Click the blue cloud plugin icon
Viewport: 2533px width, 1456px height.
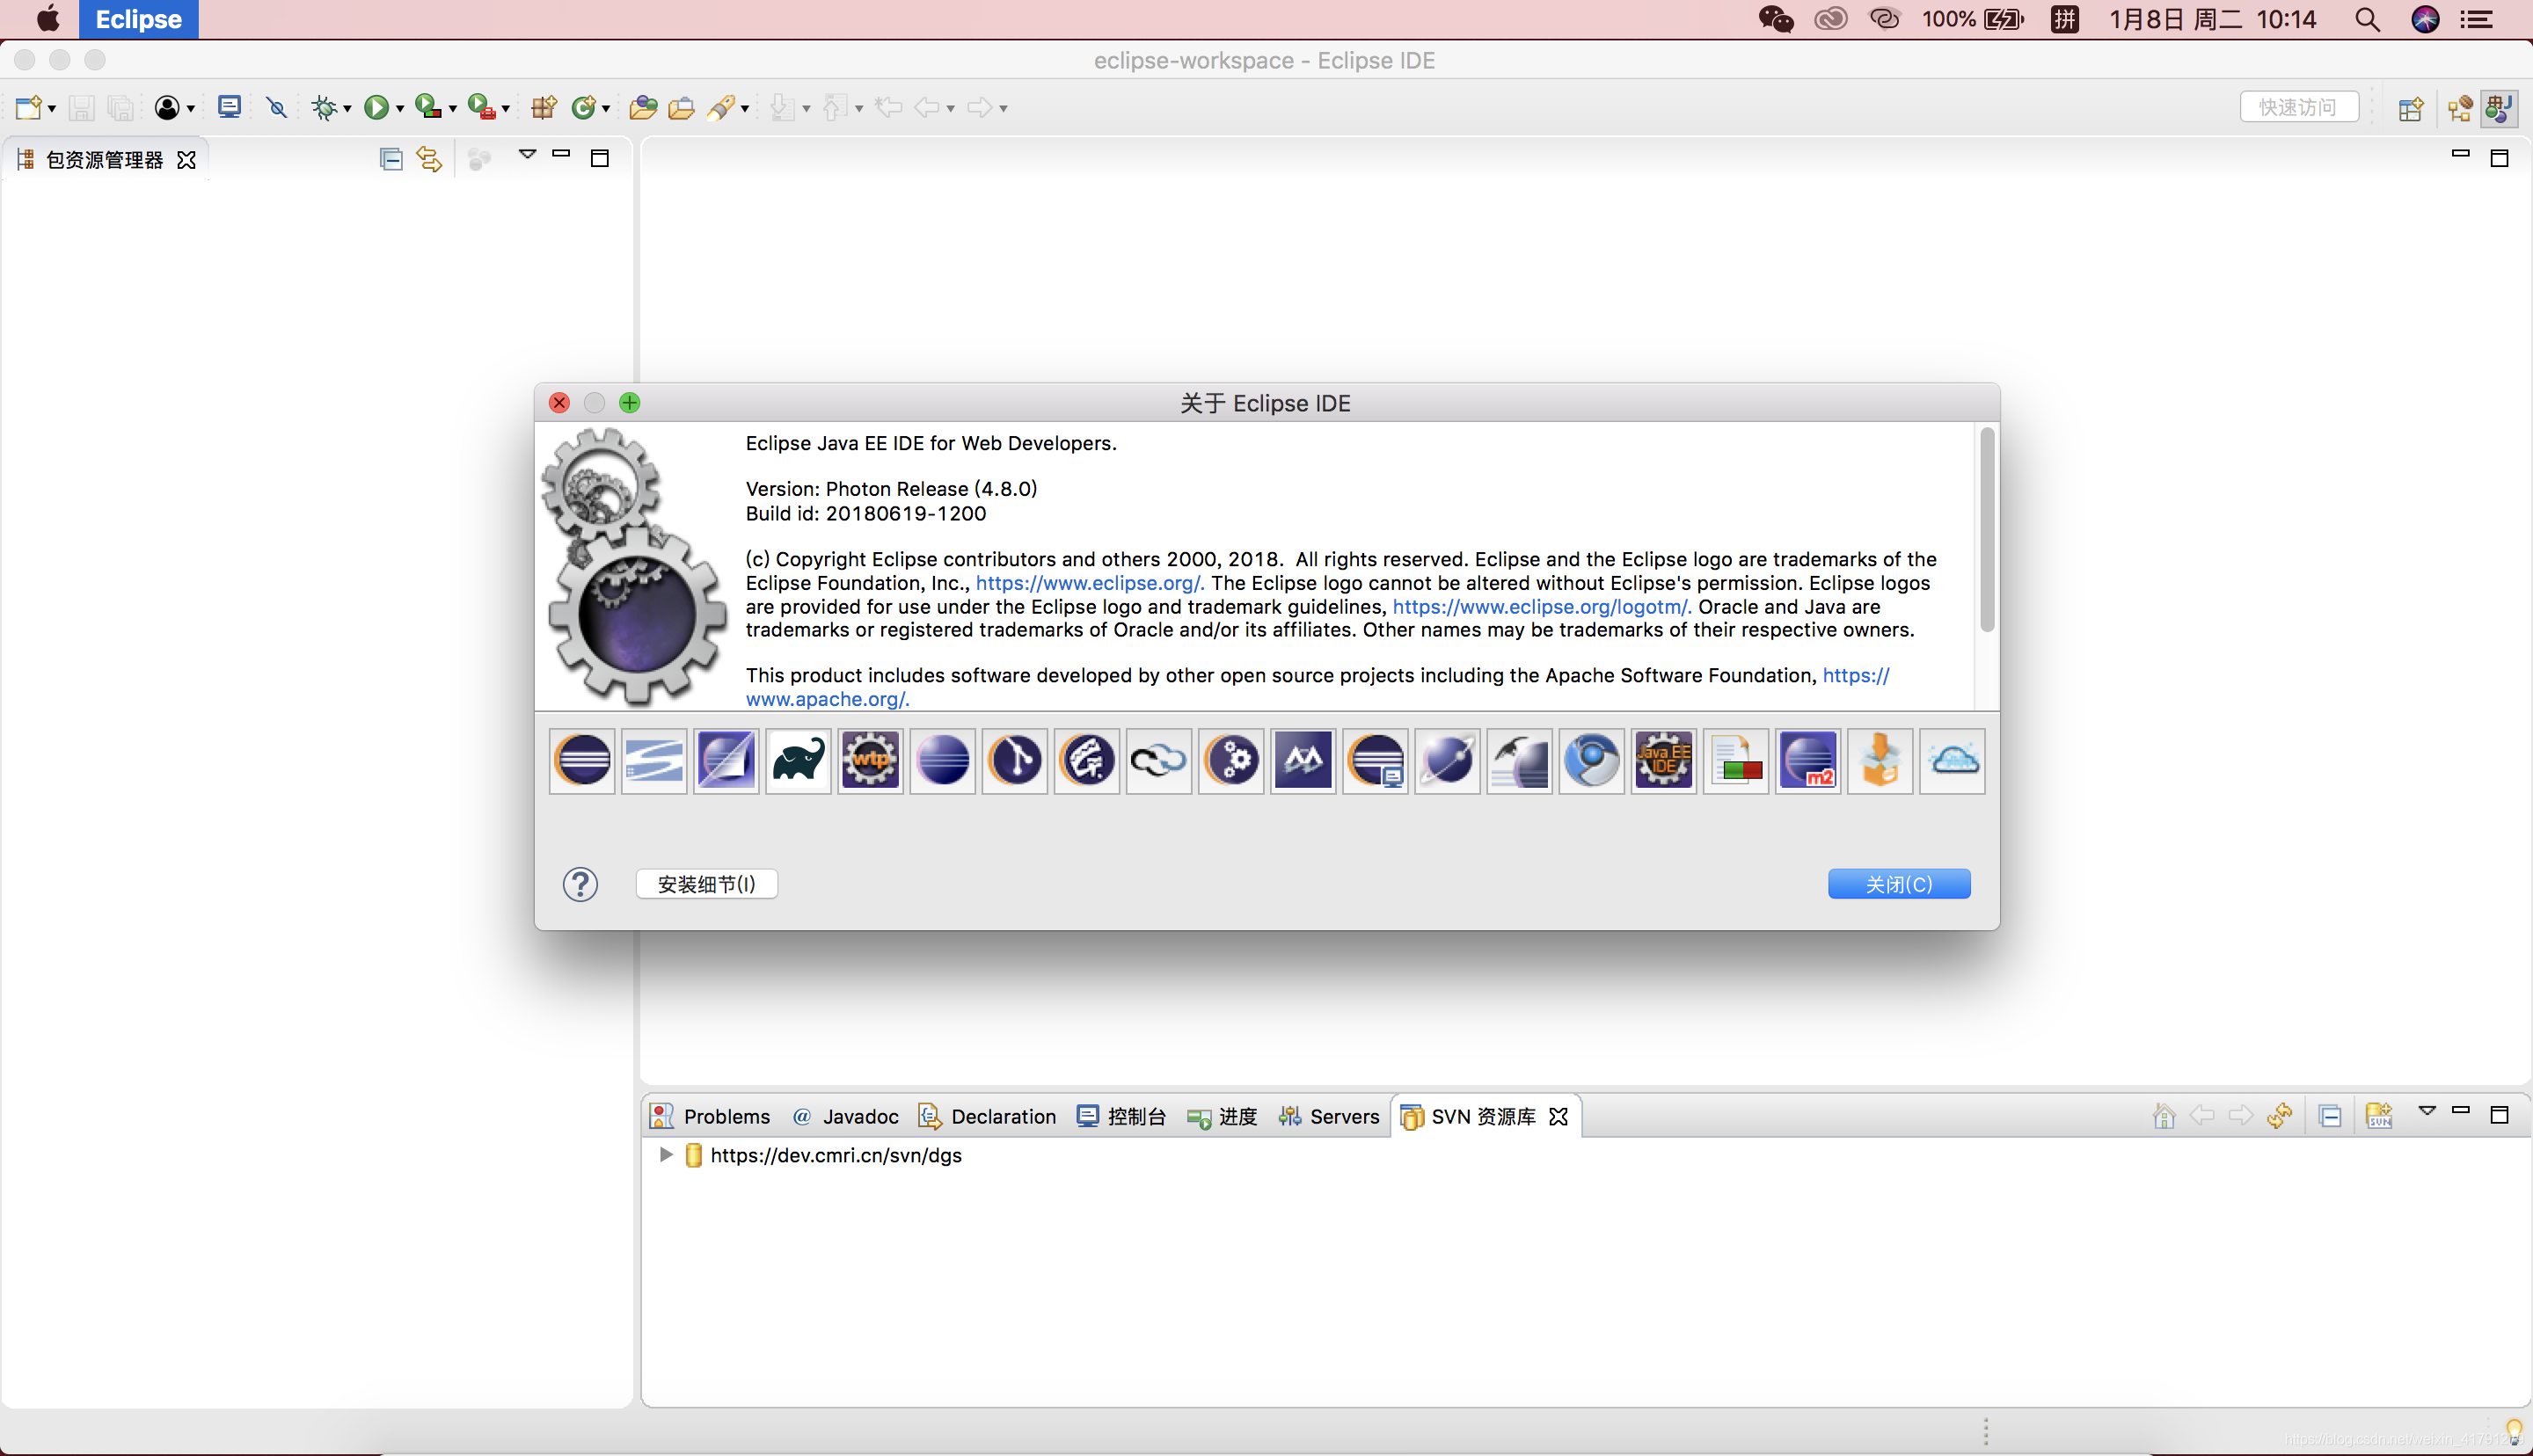[1952, 761]
